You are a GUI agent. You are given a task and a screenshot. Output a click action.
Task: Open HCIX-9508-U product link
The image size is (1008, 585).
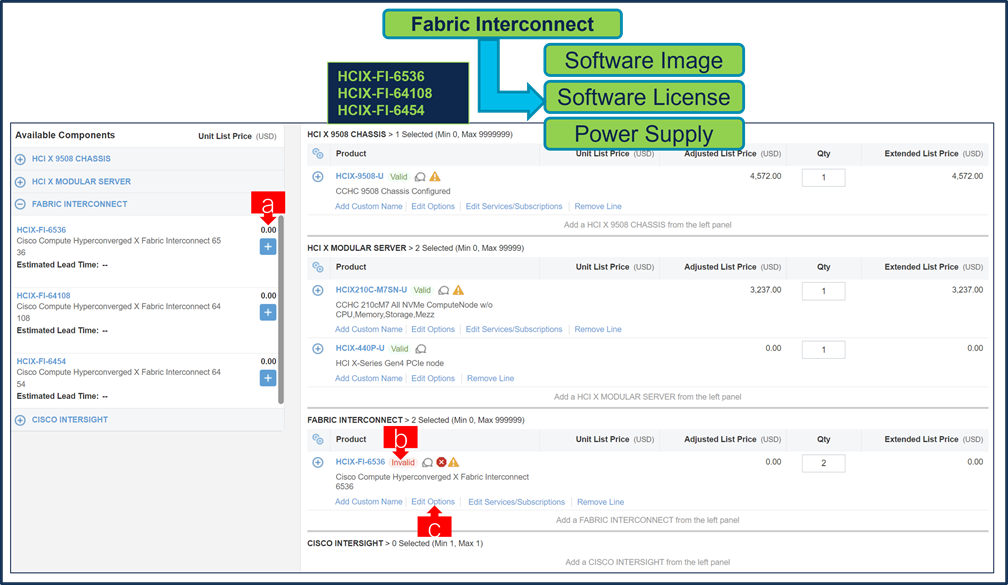359,176
